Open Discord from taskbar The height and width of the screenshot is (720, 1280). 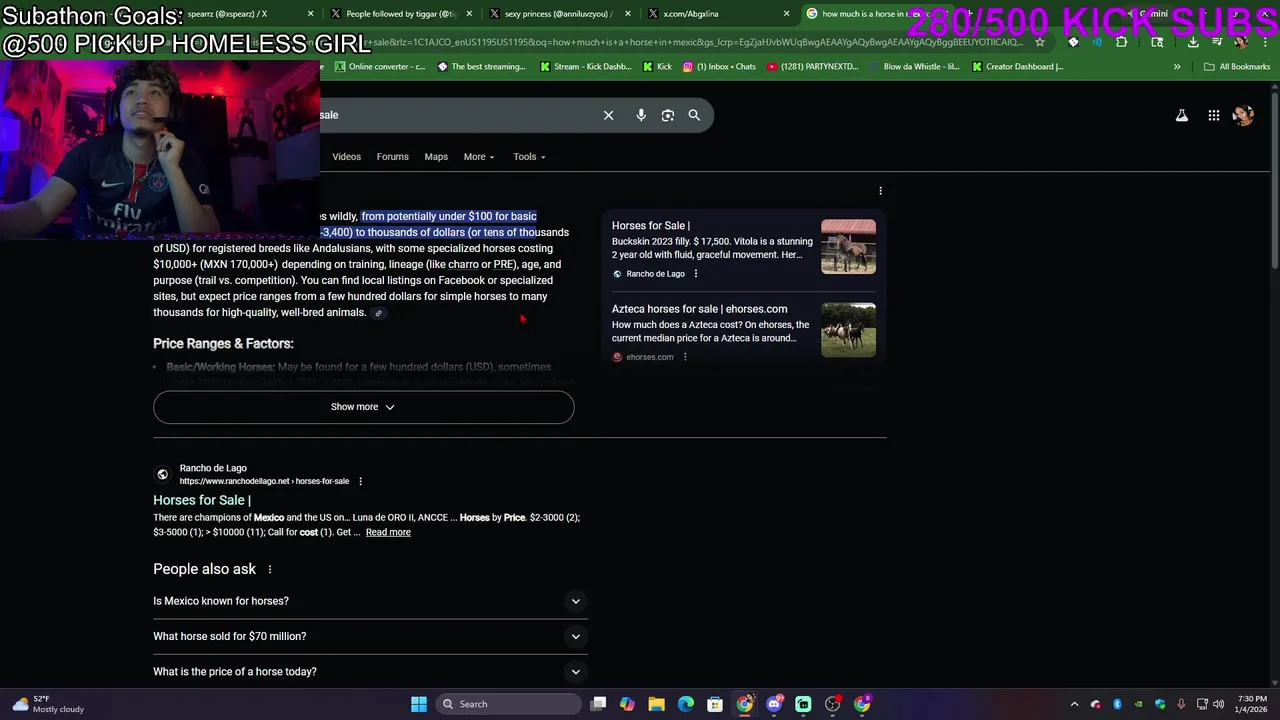[x=774, y=704]
